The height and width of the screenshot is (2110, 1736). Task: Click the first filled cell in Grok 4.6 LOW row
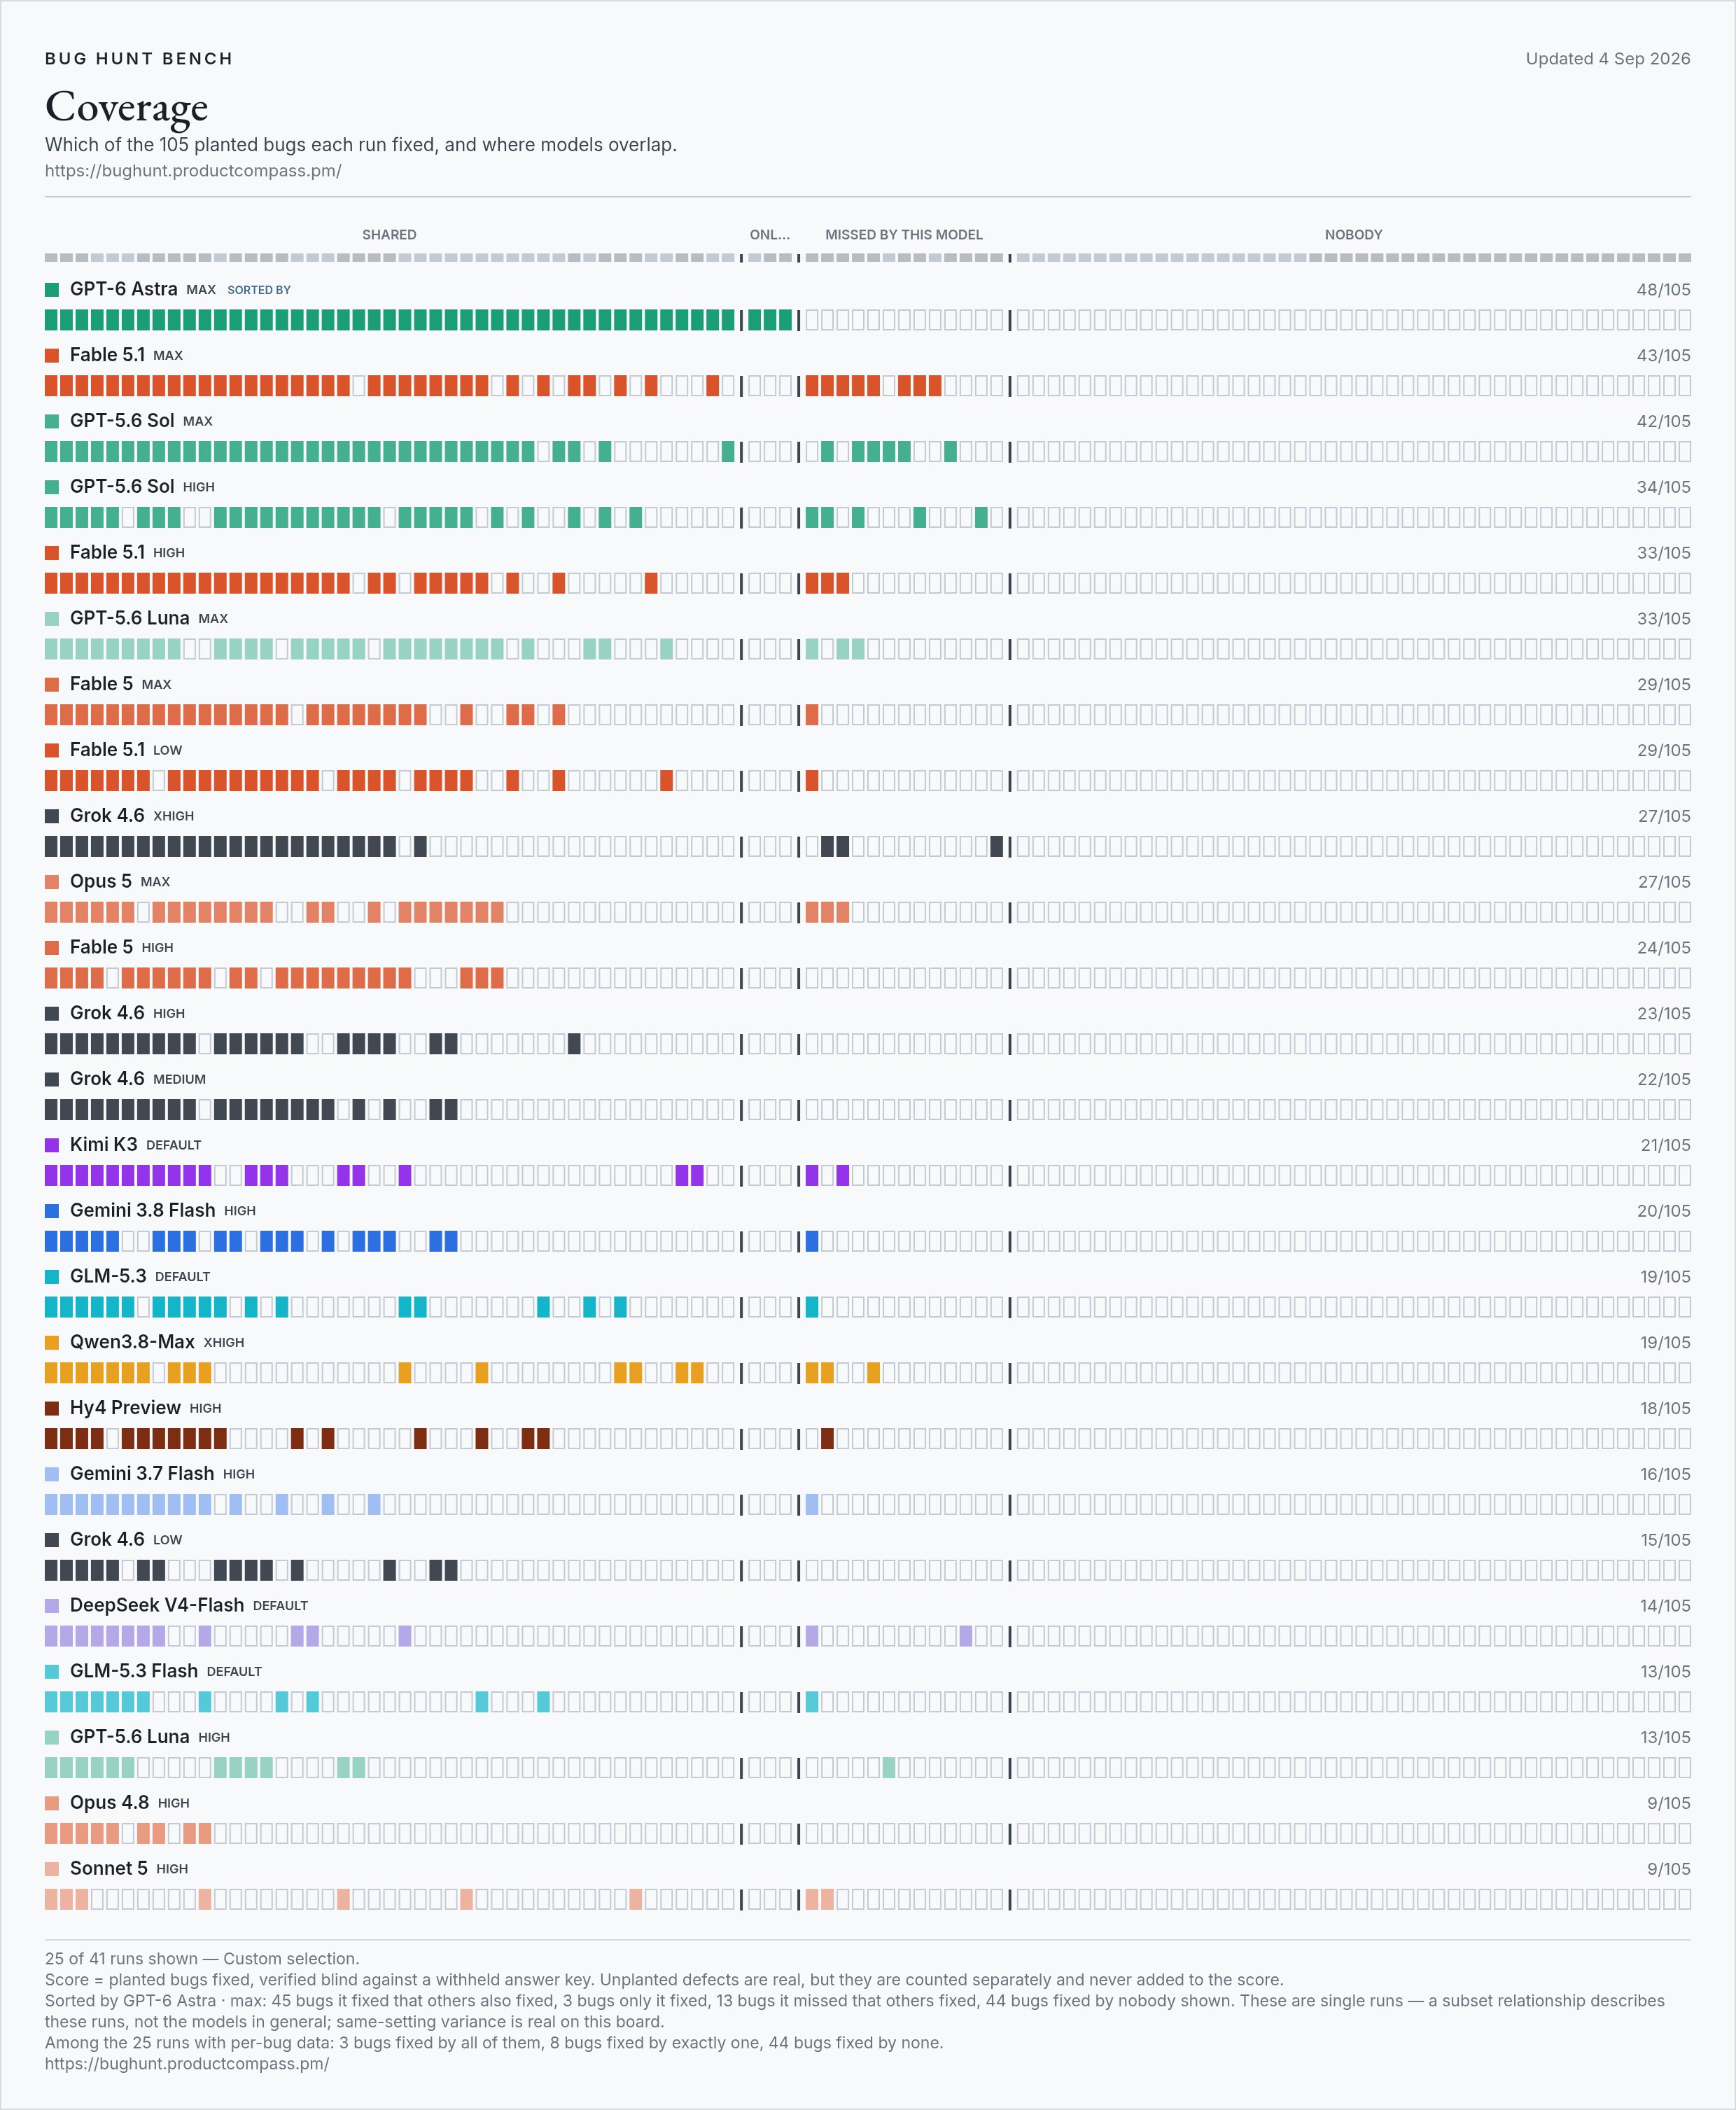click(x=52, y=1570)
